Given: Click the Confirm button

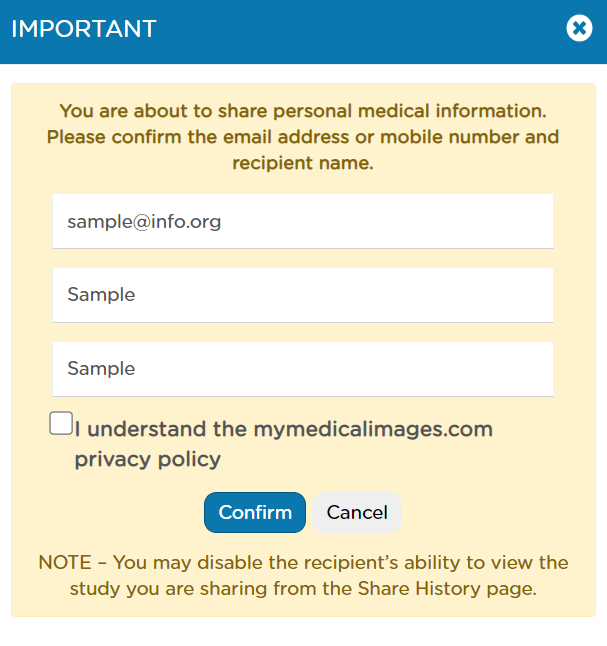Looking at the screenshot, I should (255, 512).
